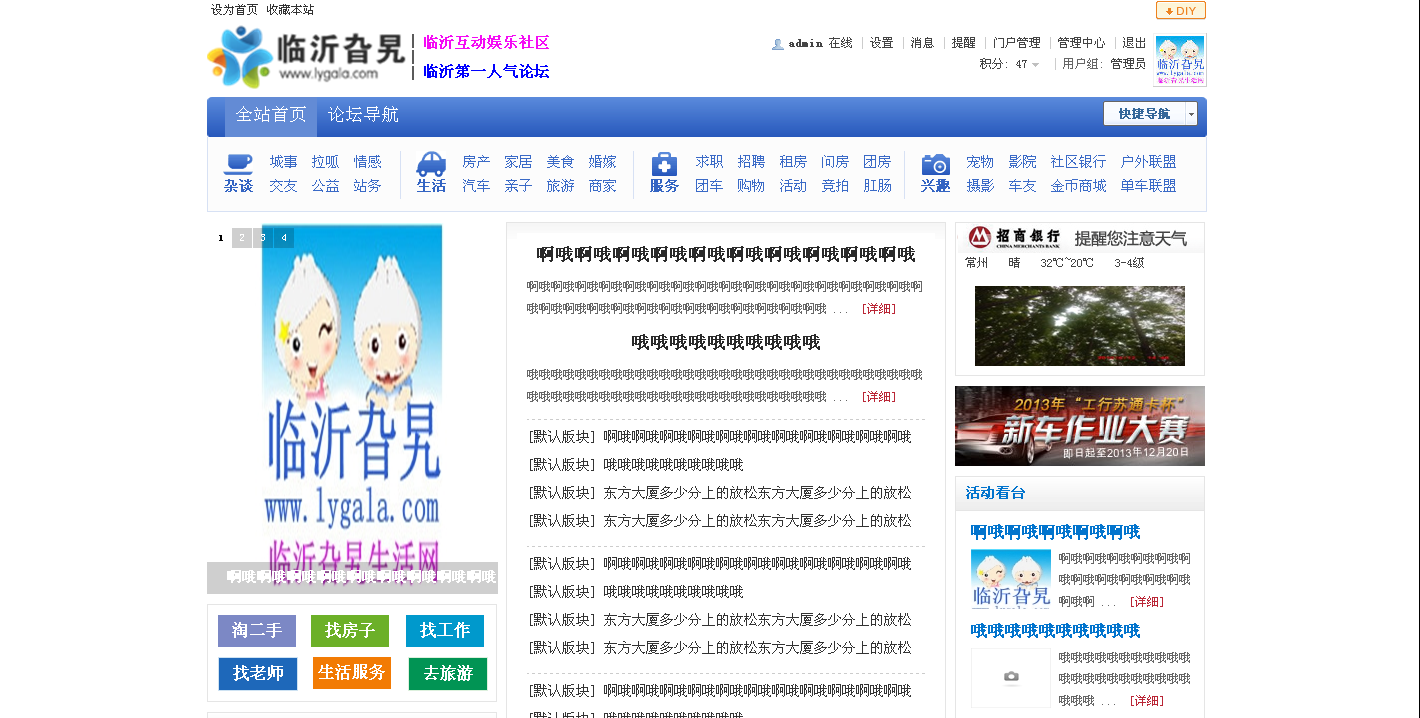Click the 退出 logout link
1420x718 pixels.
pos(1134,43)
